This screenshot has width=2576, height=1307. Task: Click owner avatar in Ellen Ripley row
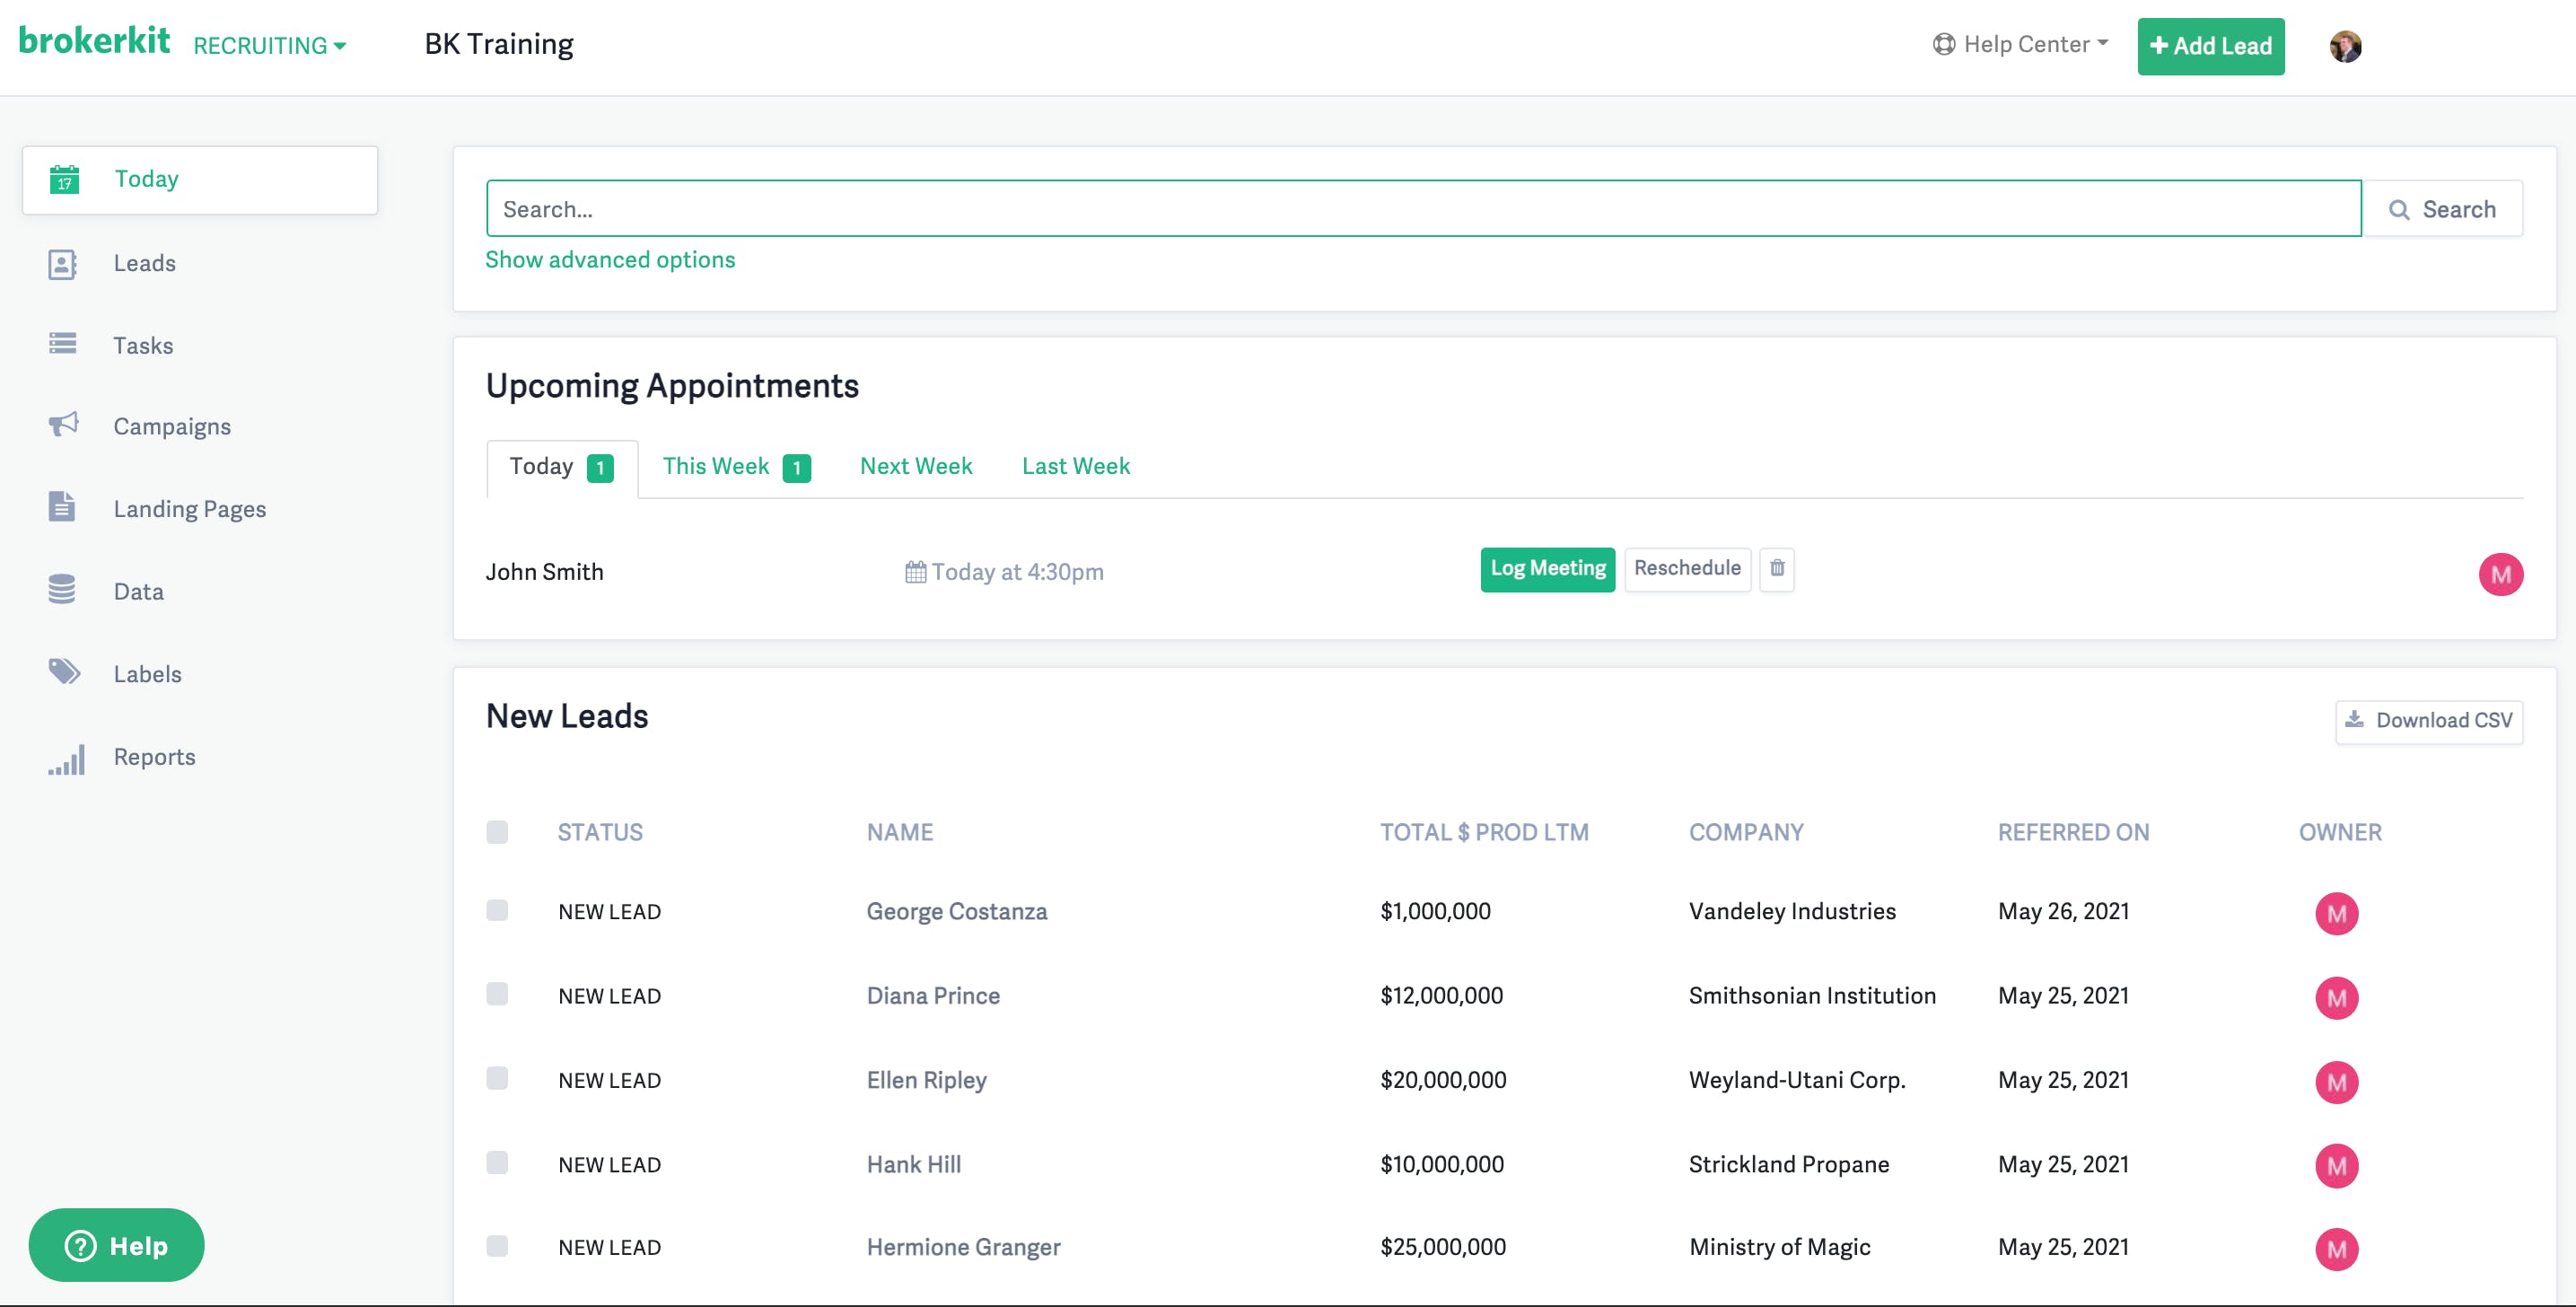click(x=2336, y=1082)
